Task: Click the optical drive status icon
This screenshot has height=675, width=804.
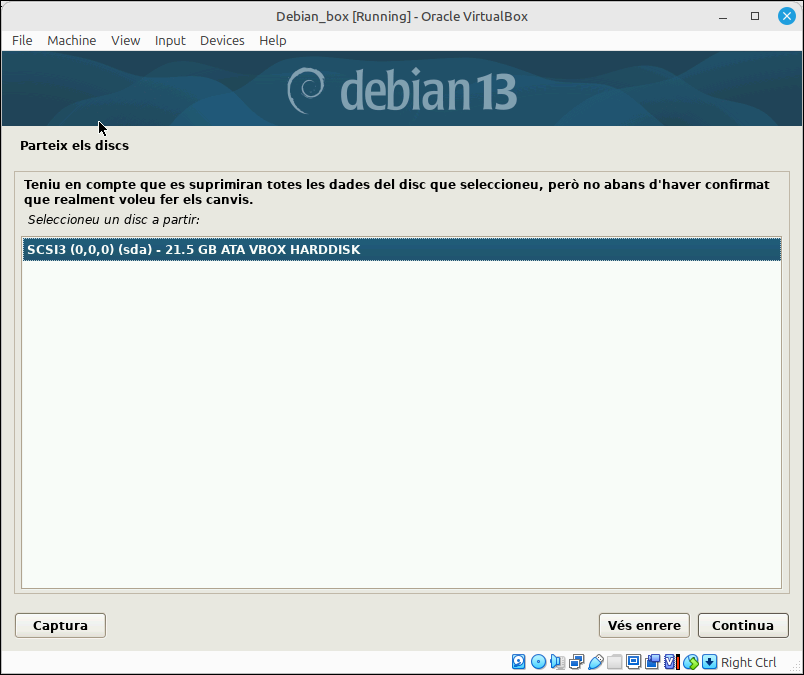Action: tap(538, 662)
